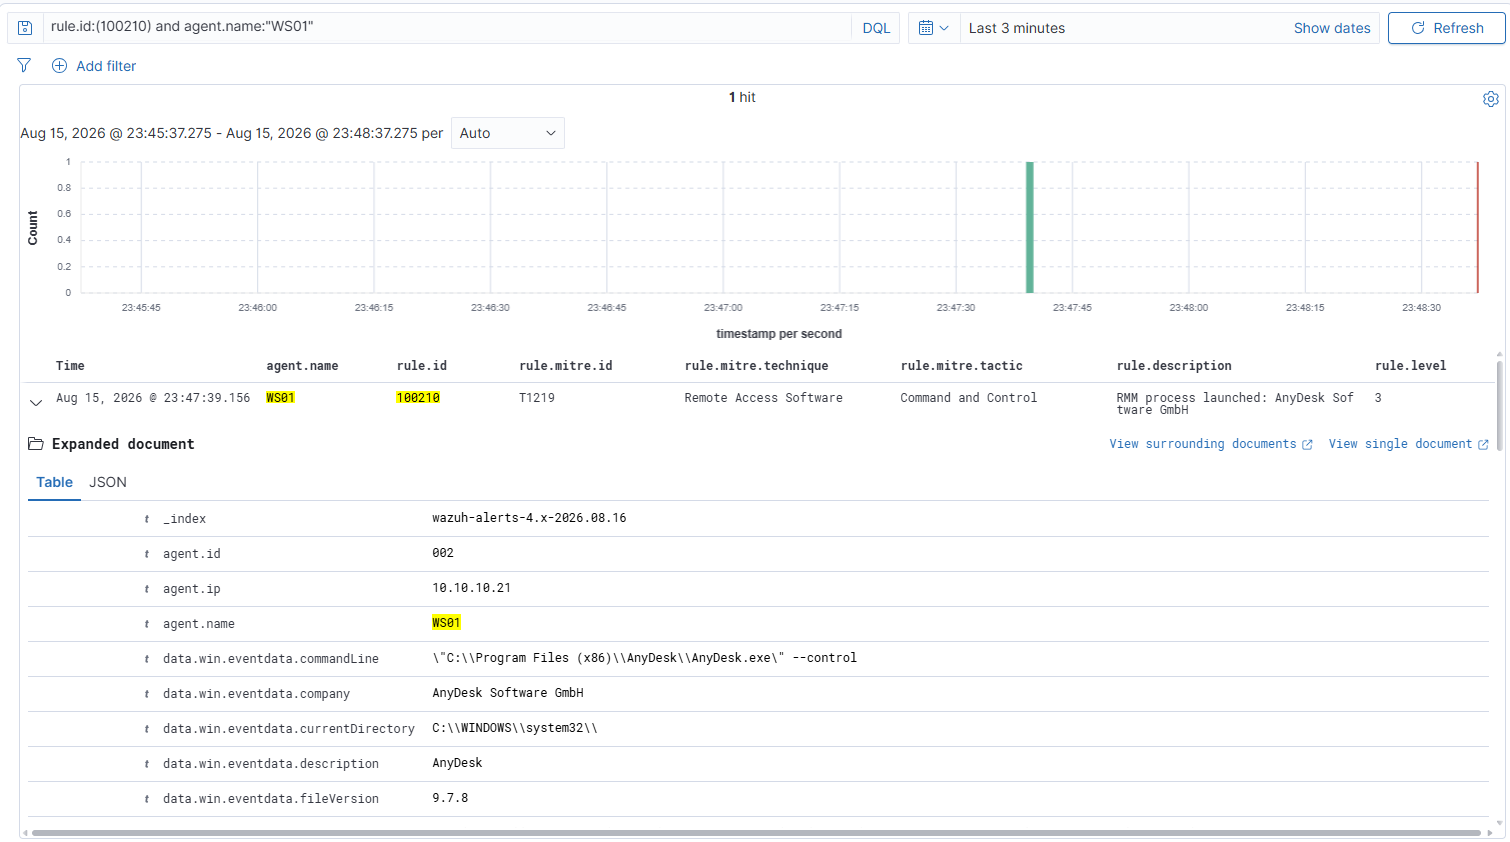Open the histogram settings gear icon
Image resolution: width=1510 pixels, height=842 pixels.
1490,99
